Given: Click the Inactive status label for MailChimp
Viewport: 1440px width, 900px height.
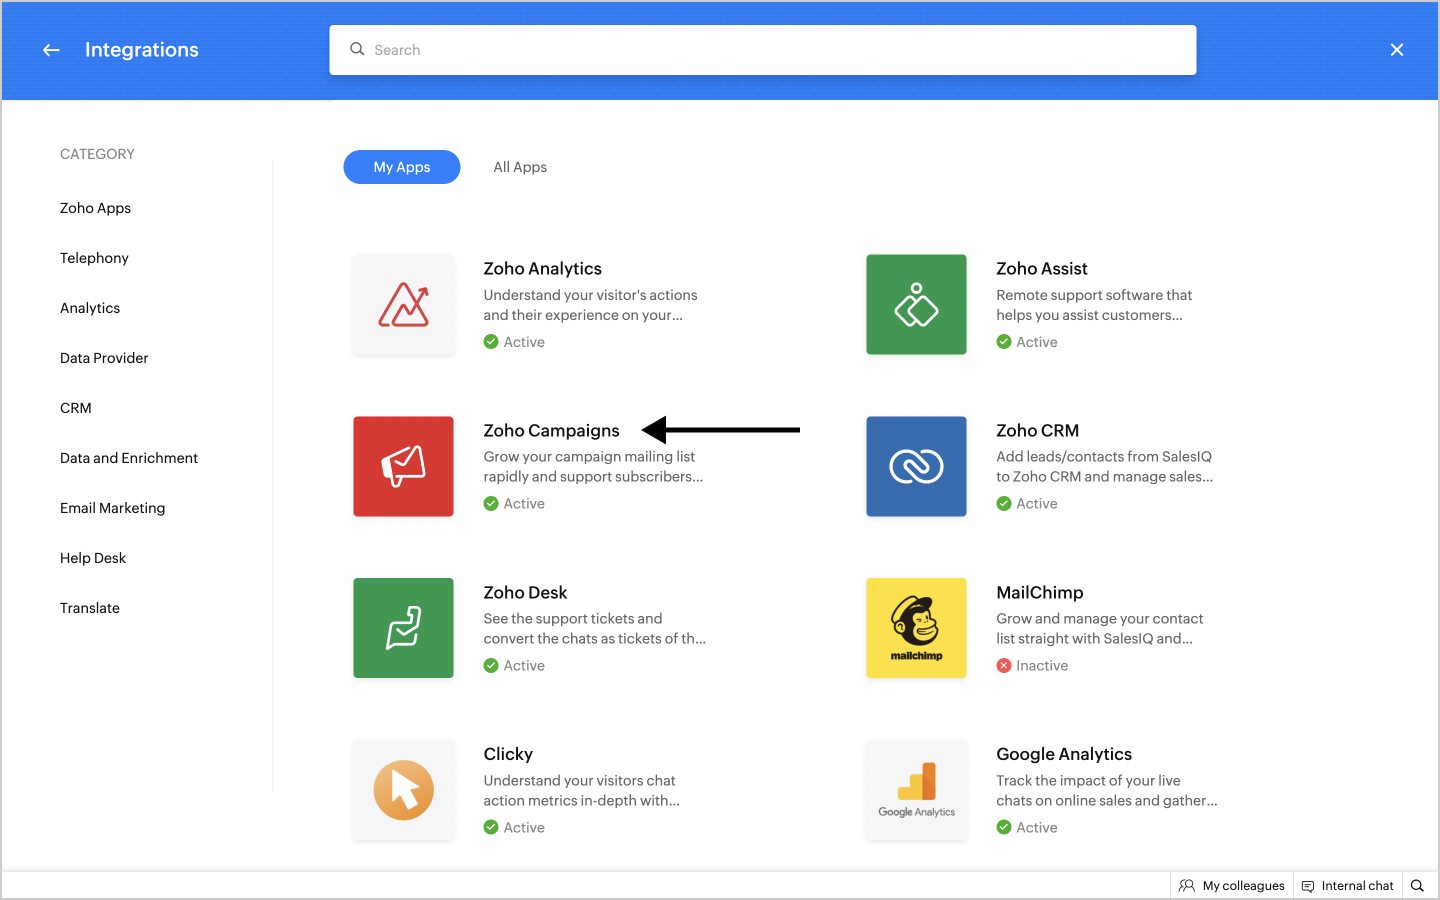Looking at the screenshot, I should (1042, 666).
